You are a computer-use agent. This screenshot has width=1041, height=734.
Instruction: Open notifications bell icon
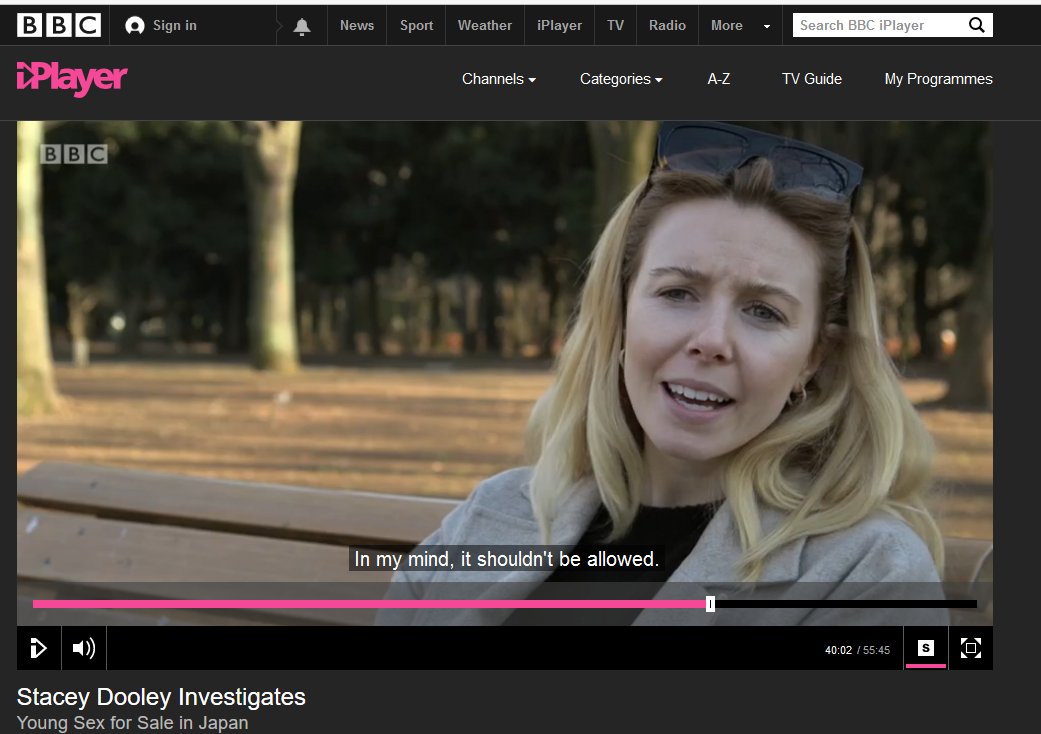tap(302, 26)
